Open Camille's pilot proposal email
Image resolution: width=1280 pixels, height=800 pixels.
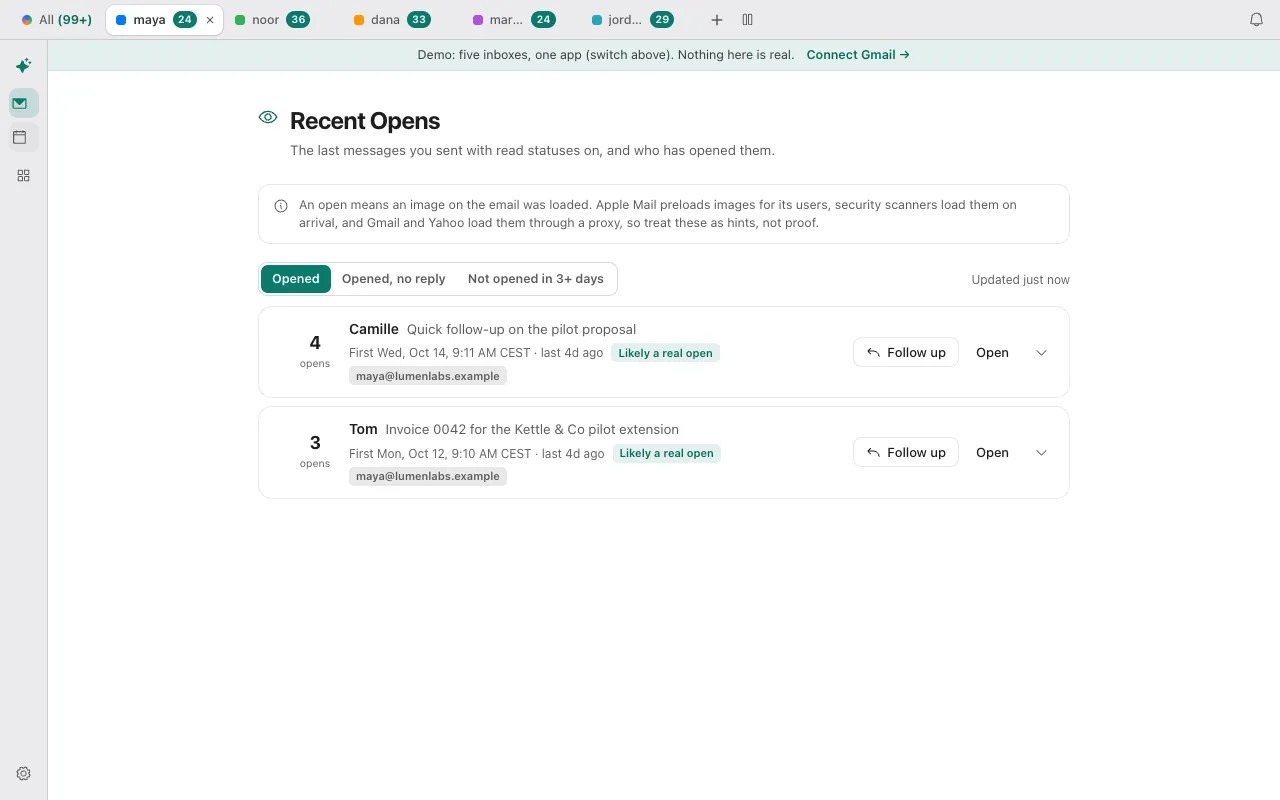point(992,352)
